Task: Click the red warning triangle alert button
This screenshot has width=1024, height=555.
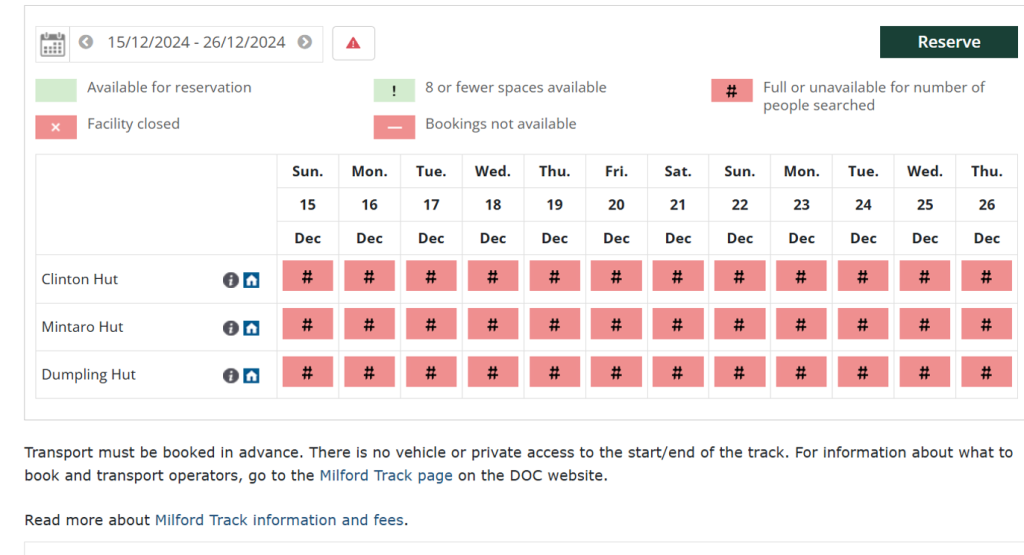Action: 353,44
